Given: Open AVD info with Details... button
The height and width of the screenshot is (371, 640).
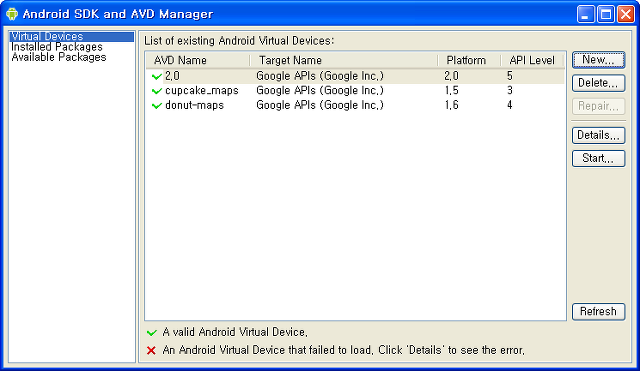Looking at the screenshot, I should [x=598, y=135].
